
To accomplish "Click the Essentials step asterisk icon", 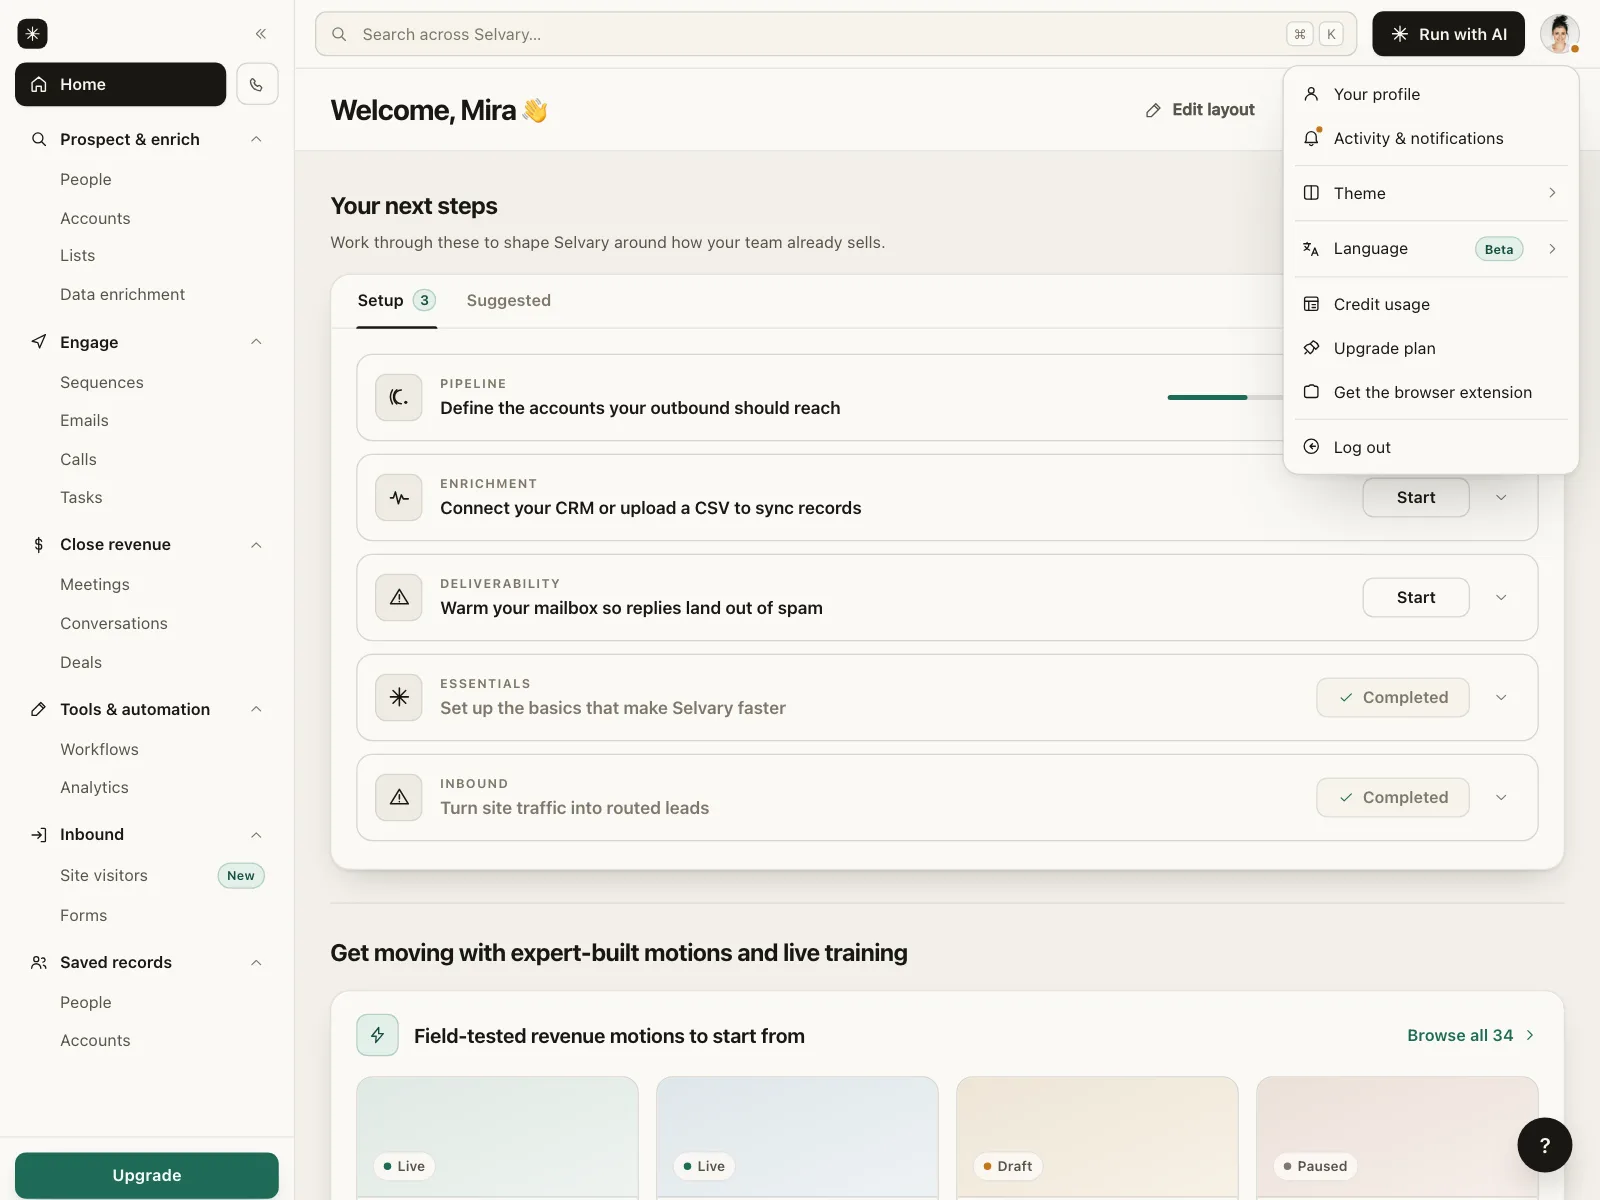I will 399,697.
